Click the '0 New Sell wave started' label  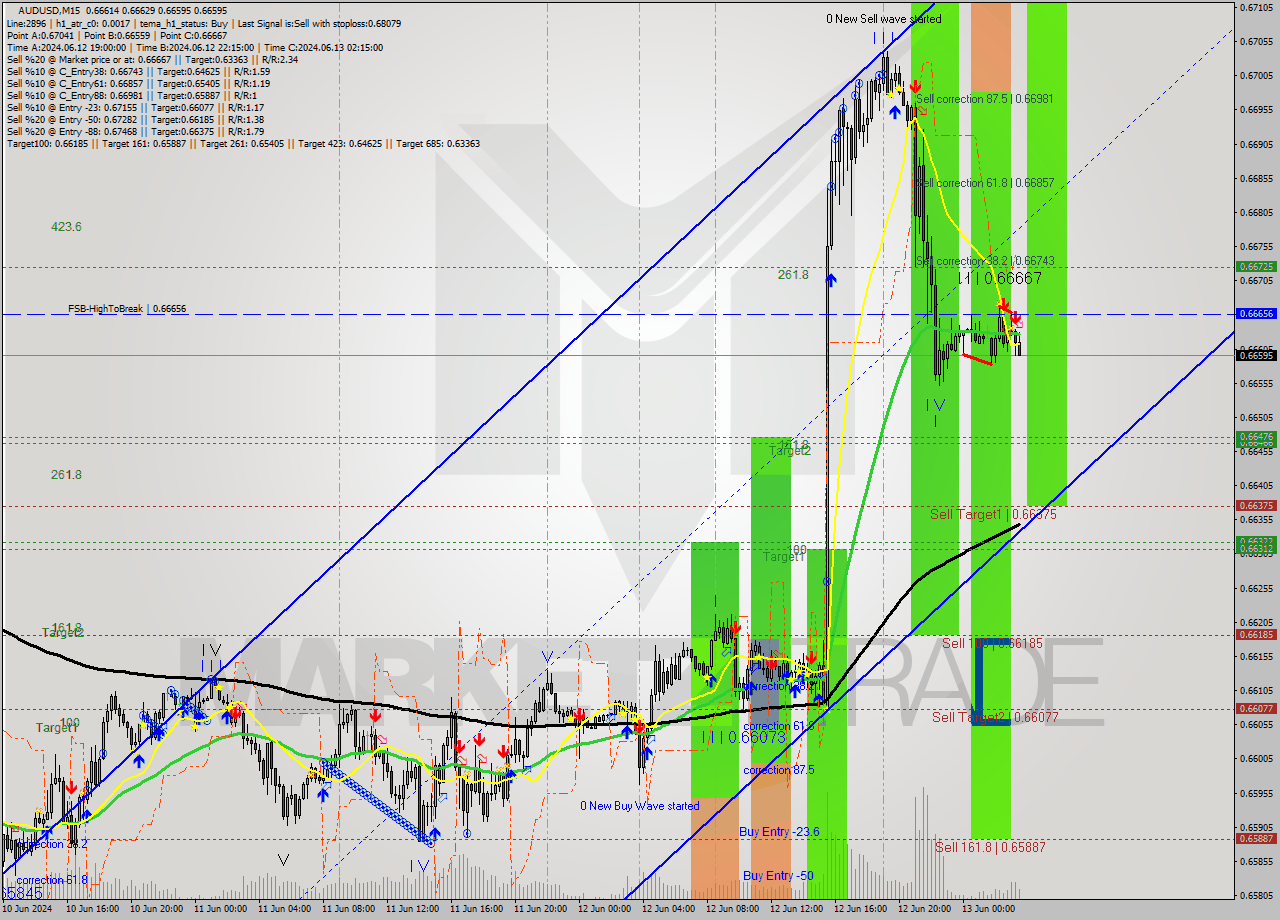883,19
